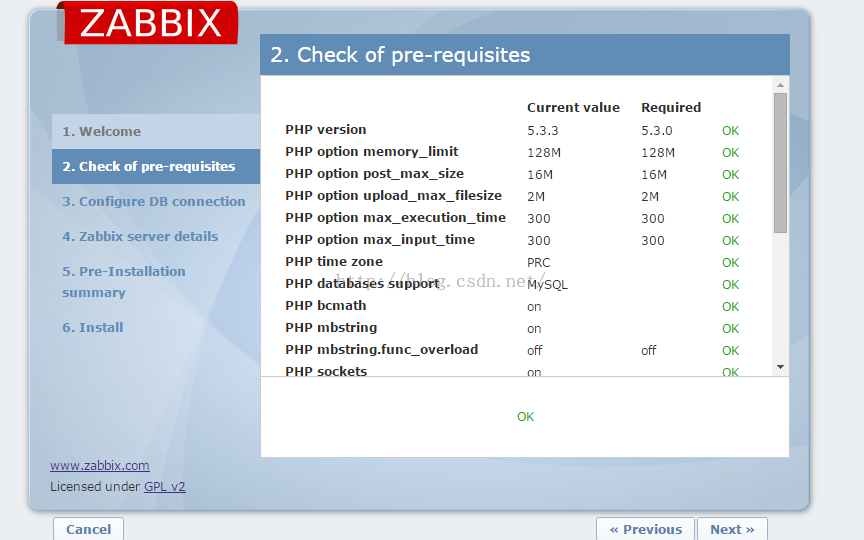Click the MySQL database support value
Image resolution: width=864 pixels, height=540 pixels.
pos(547,285)
